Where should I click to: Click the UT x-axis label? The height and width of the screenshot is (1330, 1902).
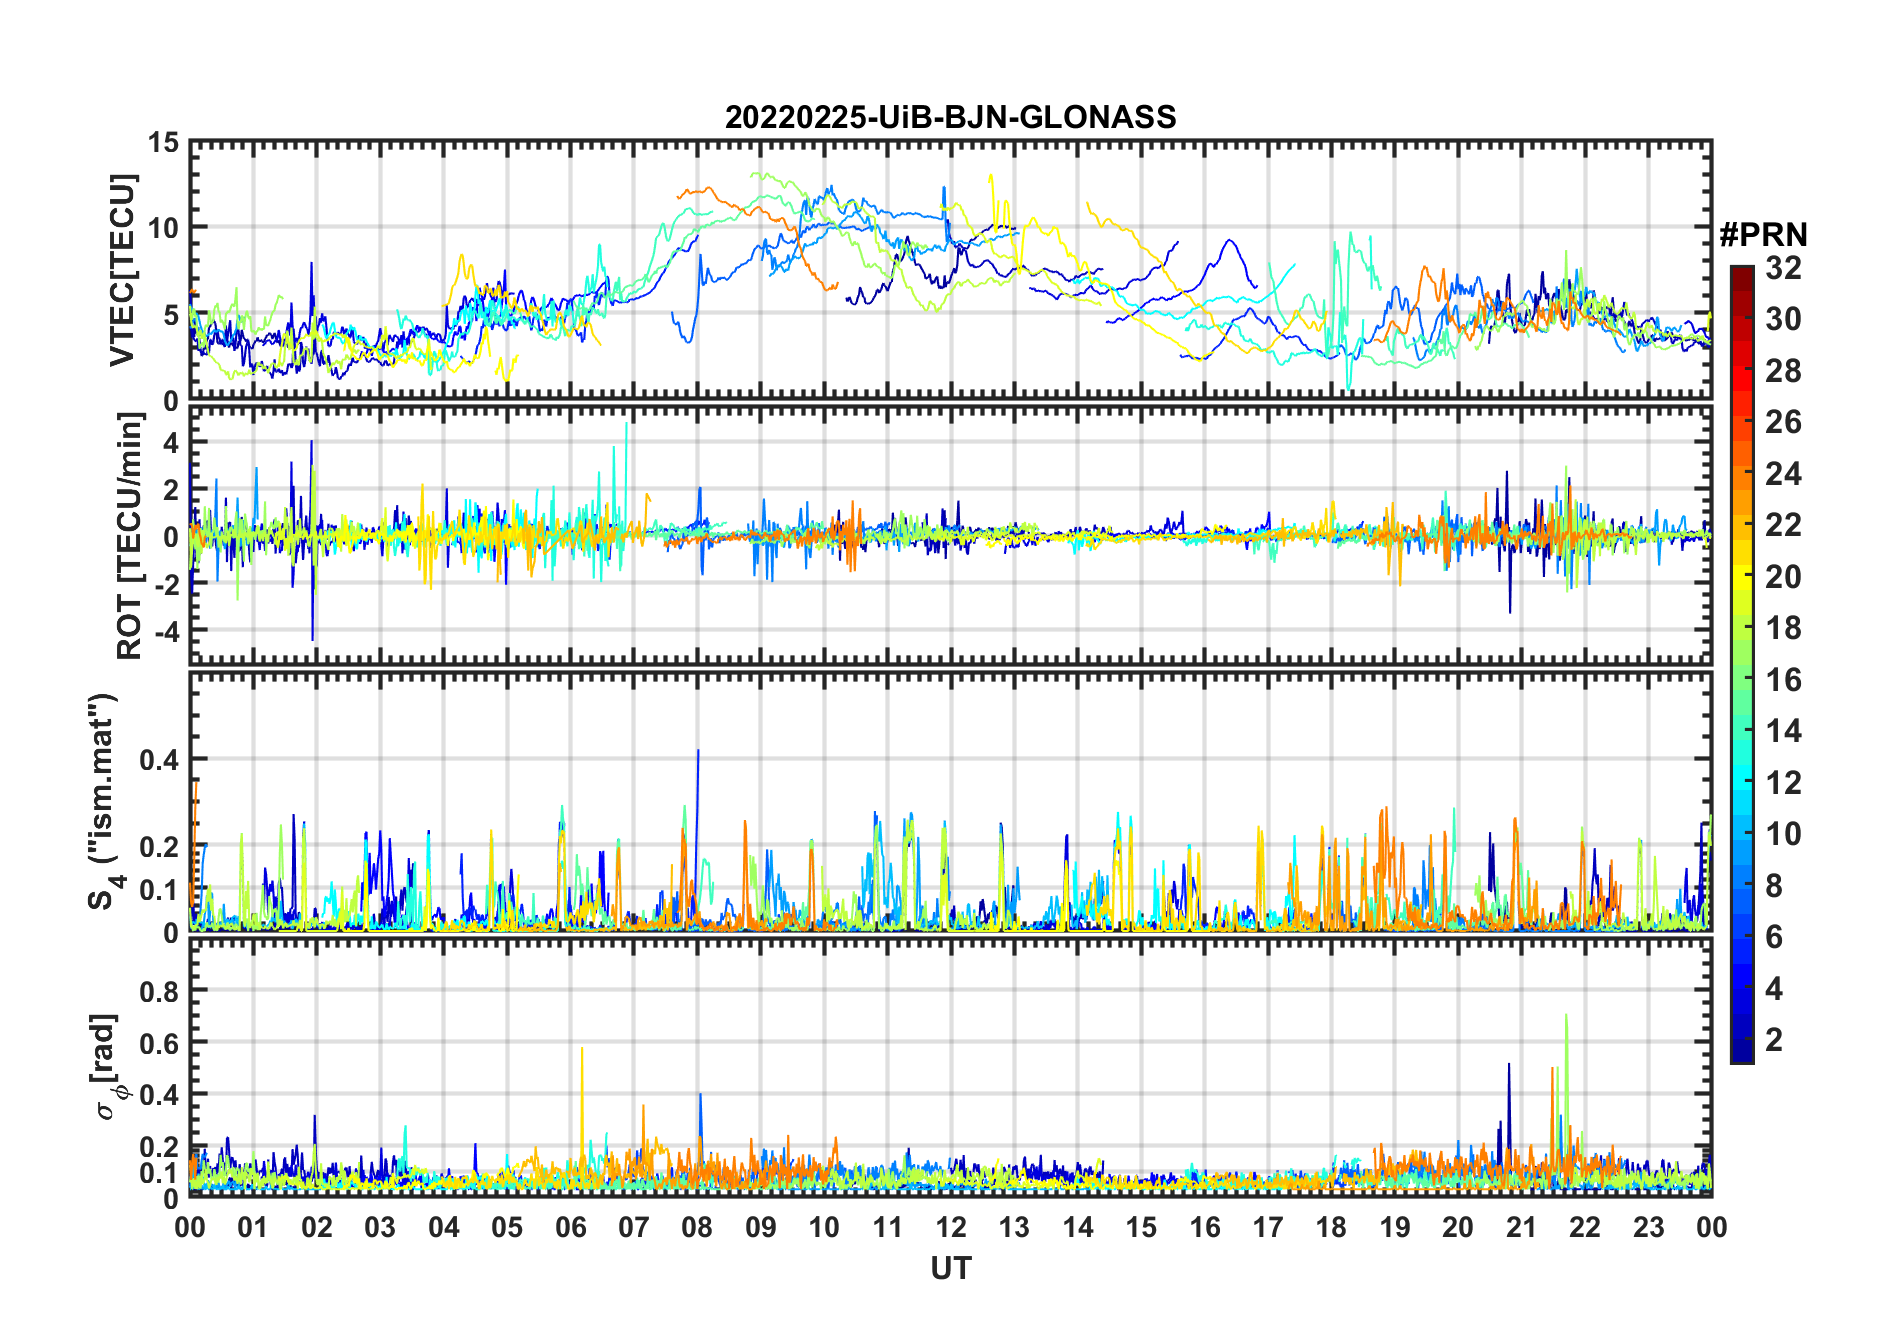click(x=950, y=1268)
